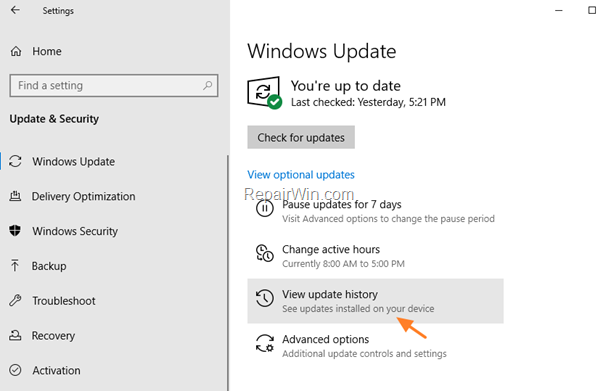Click the Windows Update sync icon in sidebar

point(15,161)
